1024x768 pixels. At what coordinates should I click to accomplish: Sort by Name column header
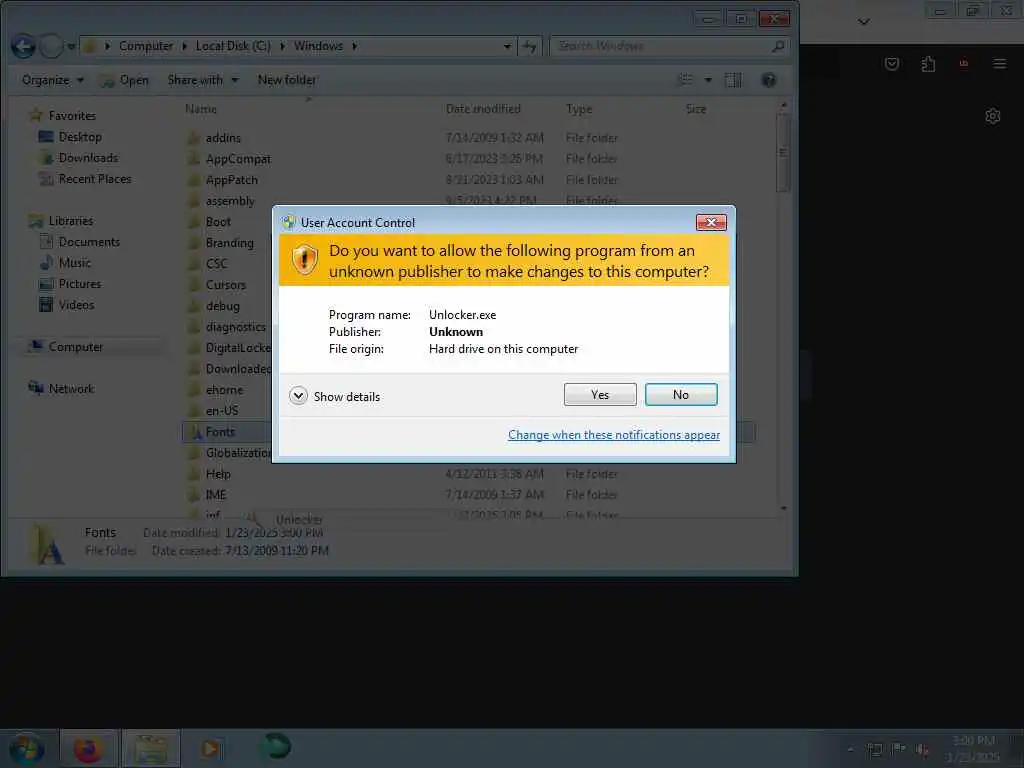click(200, 109)
